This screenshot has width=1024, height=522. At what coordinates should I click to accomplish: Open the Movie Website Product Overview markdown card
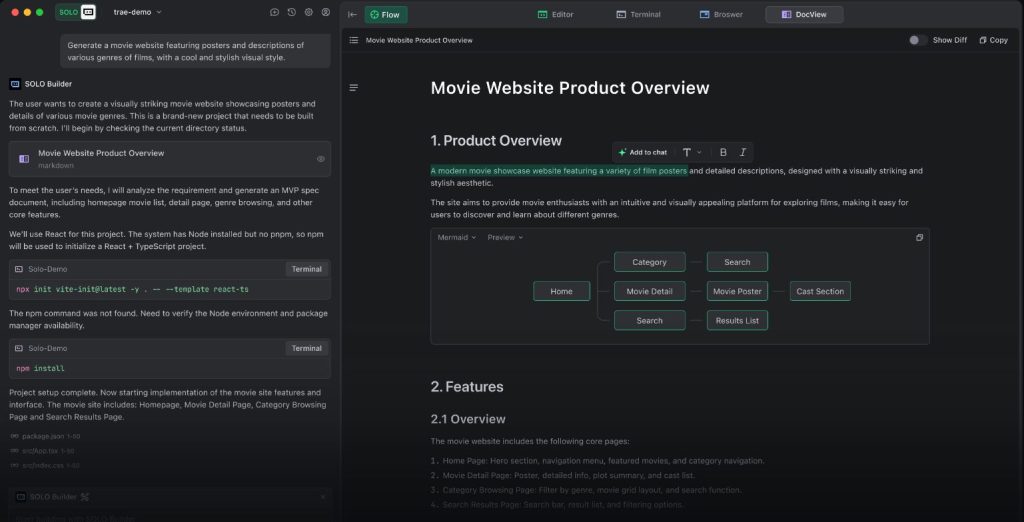point(170,159)
